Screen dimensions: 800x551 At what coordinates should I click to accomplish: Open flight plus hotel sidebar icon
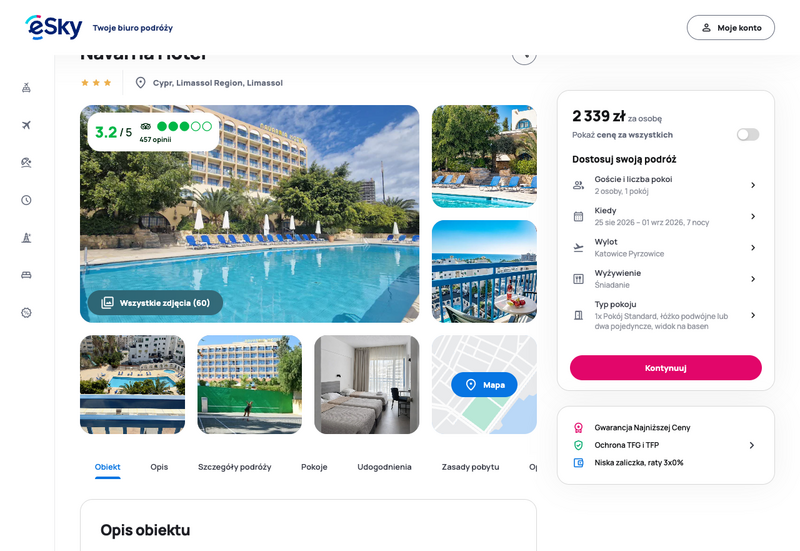pyautogui.click(x=27, y=88)
